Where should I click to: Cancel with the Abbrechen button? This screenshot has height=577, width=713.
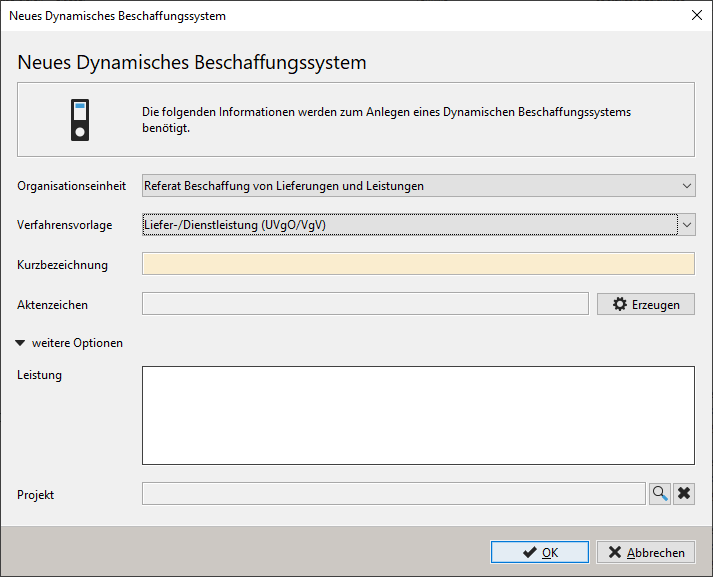coord(646,552)
